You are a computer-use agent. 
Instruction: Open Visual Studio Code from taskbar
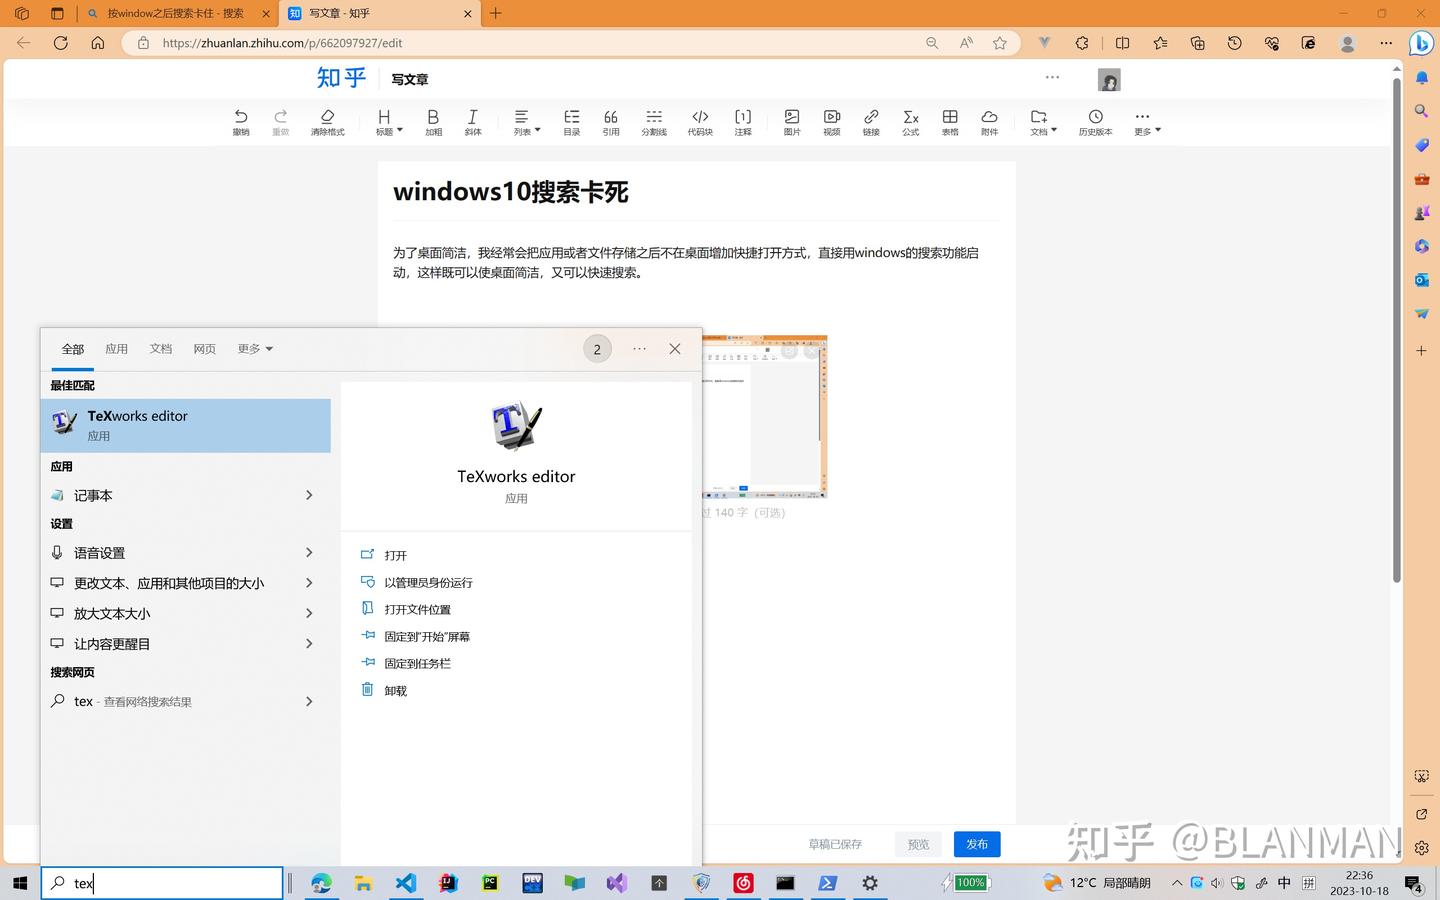[x=405, y=883]
